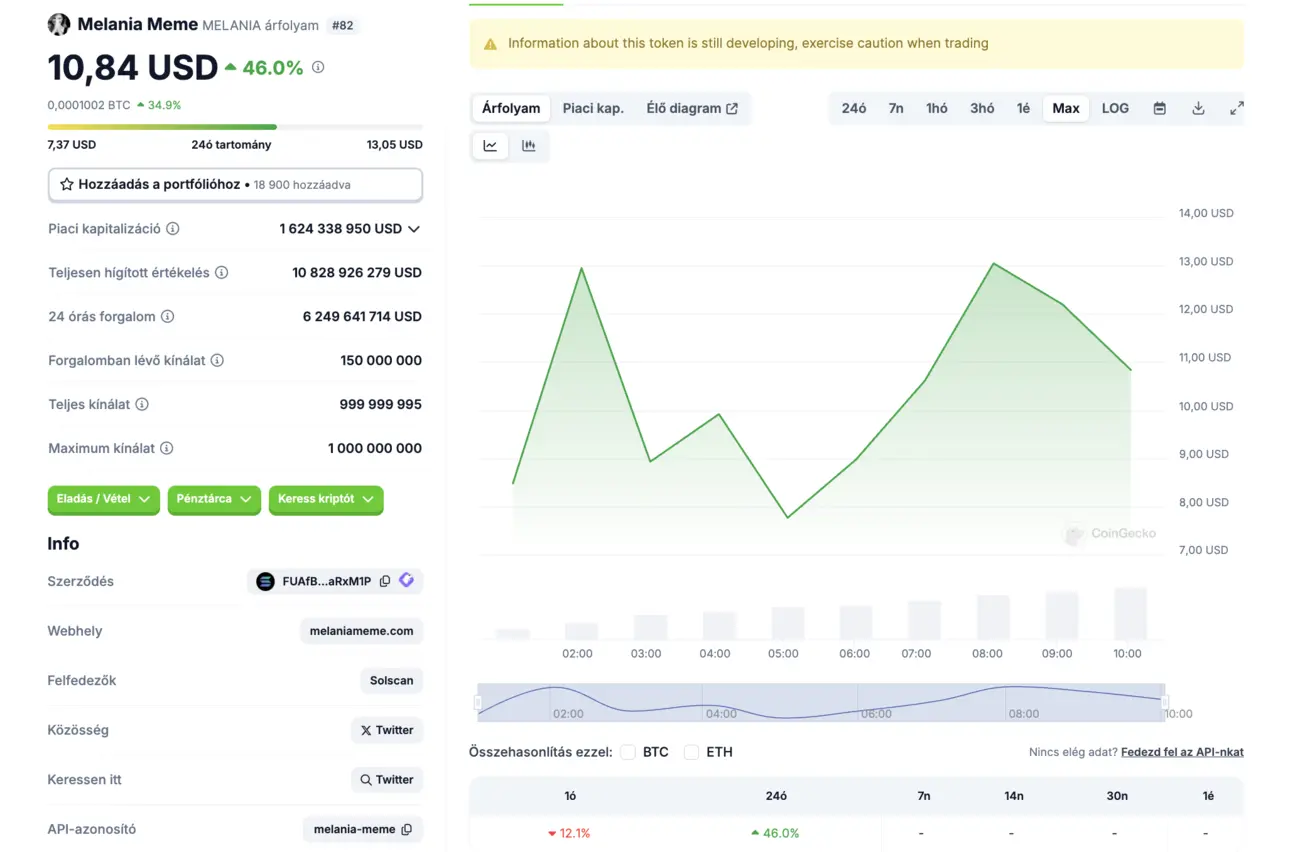Viewport: 1300px width, 852px height.
Task: Grab the right handle of chart navigator
Action: point(1165,703)
